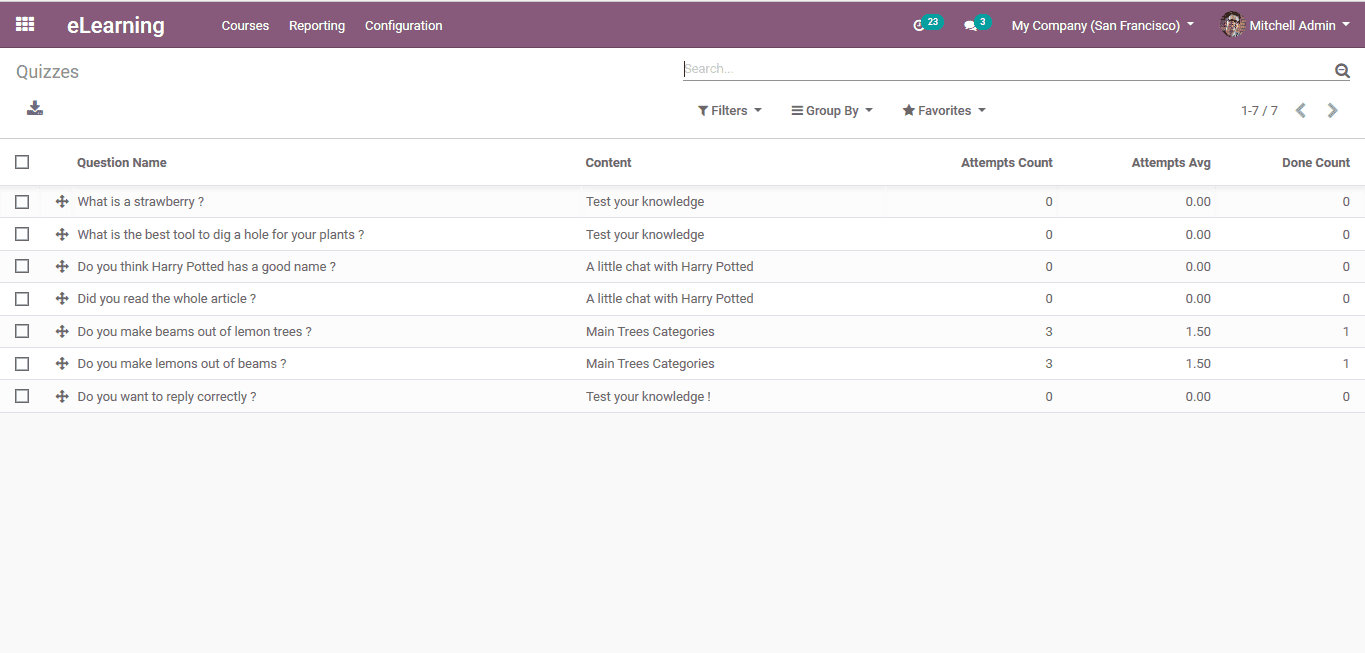The image size is (1365, 653).
Task: Open the Filters dropdown
Action: [x=730, y=111]
